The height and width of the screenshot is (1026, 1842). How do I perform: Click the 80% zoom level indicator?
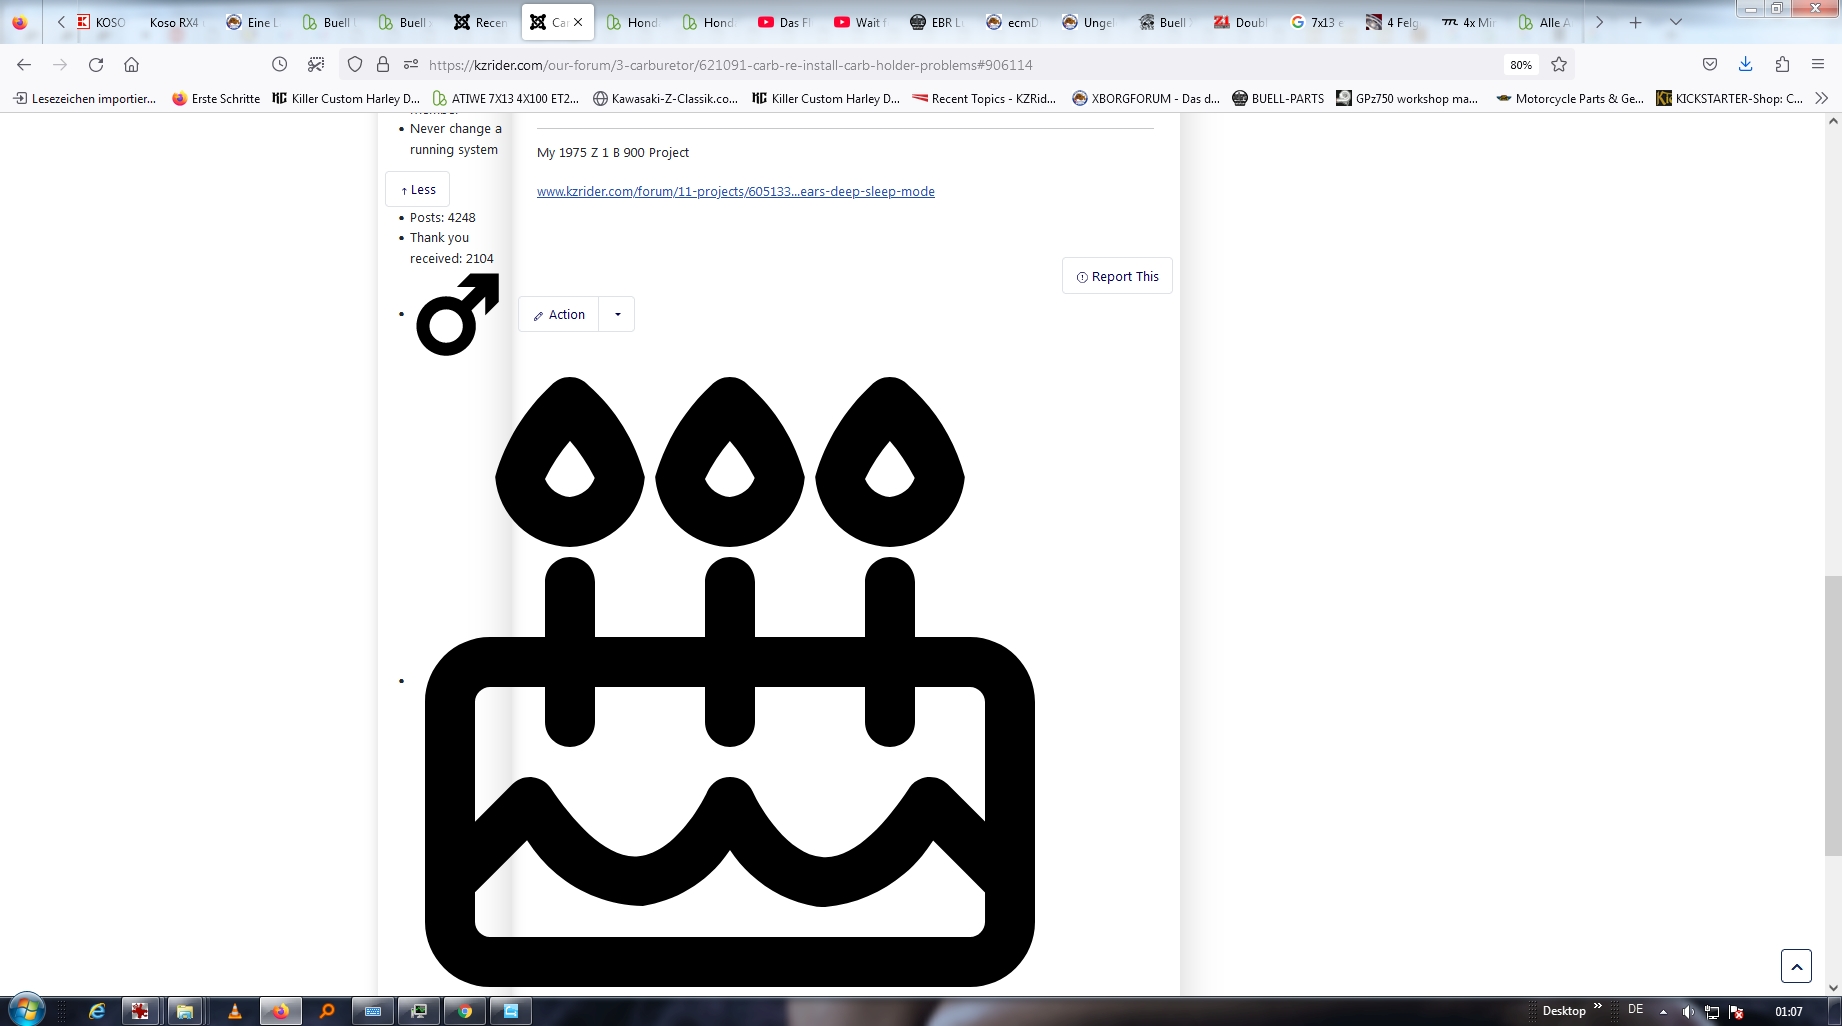(1521, 65)
